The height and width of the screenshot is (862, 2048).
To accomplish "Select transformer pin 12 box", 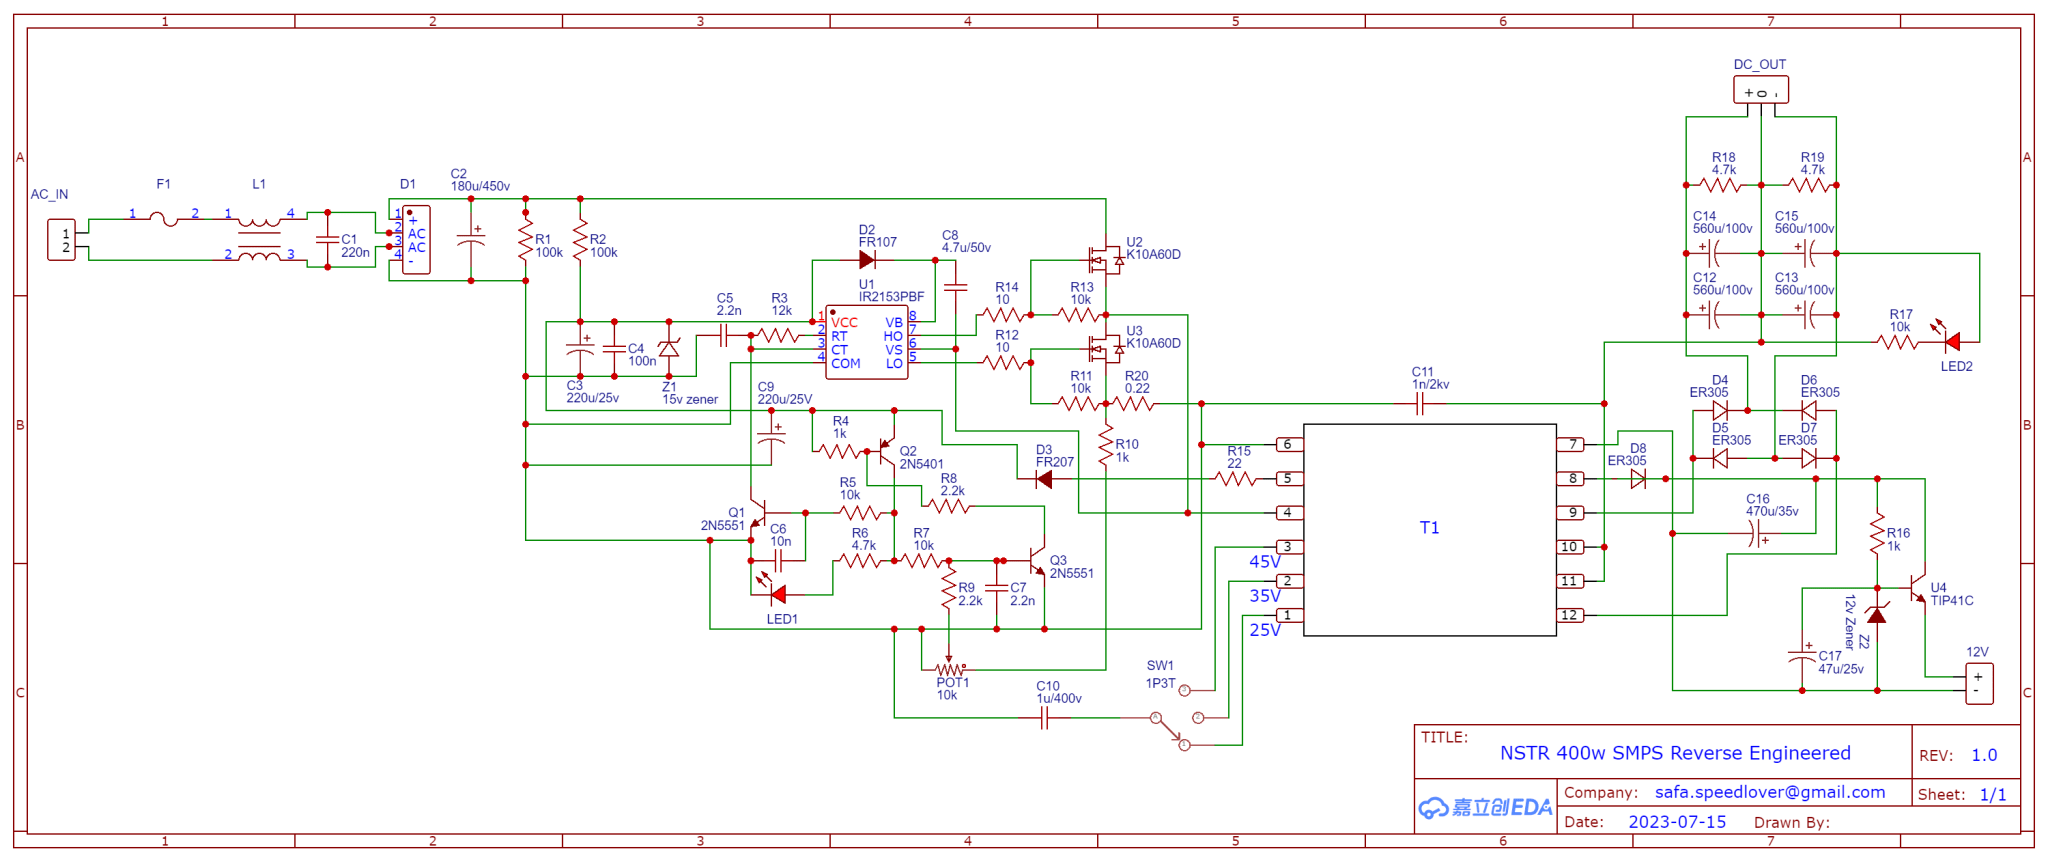I will tap(1570, 615).
